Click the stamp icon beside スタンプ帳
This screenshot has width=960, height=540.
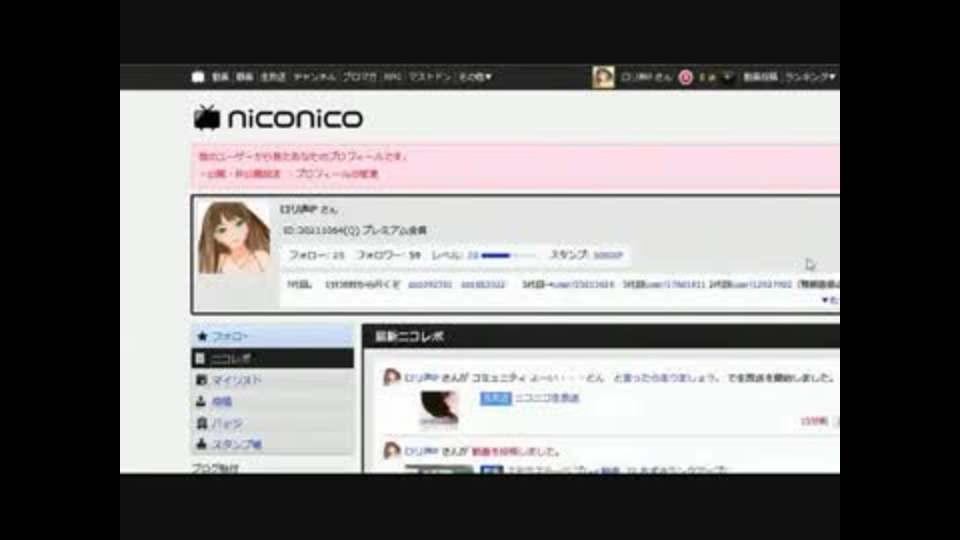(x=201, y=444)
